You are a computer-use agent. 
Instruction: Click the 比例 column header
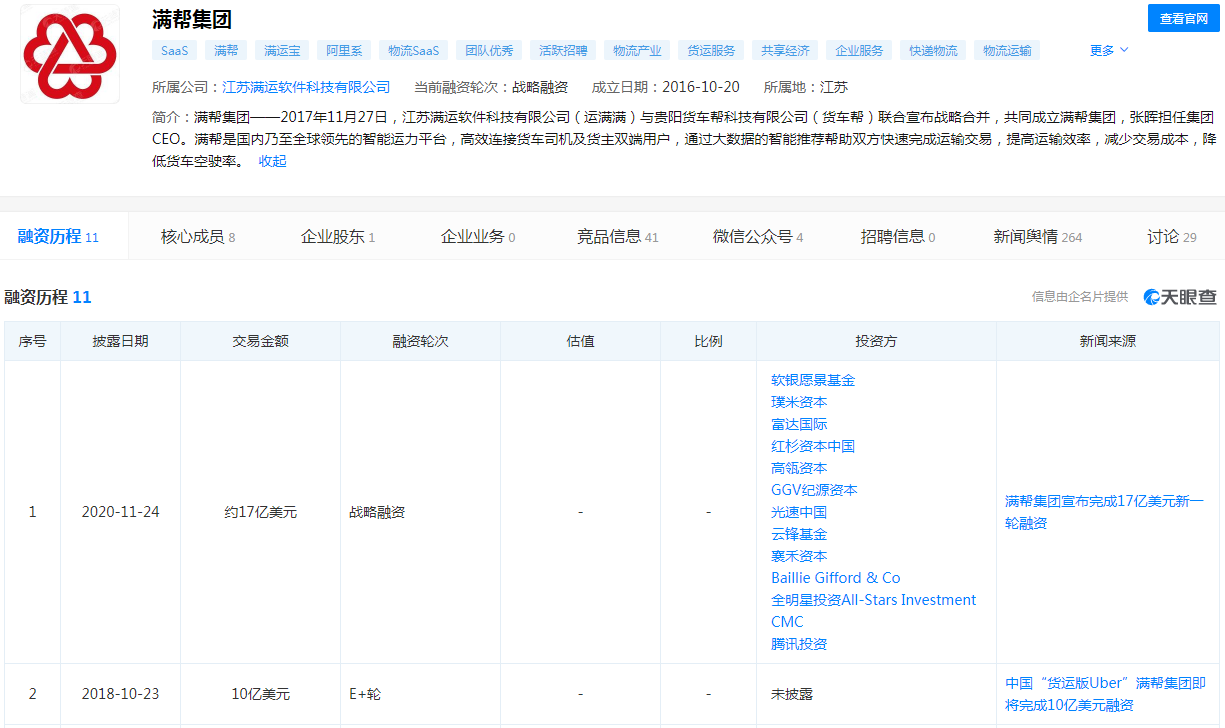(708, 341)
